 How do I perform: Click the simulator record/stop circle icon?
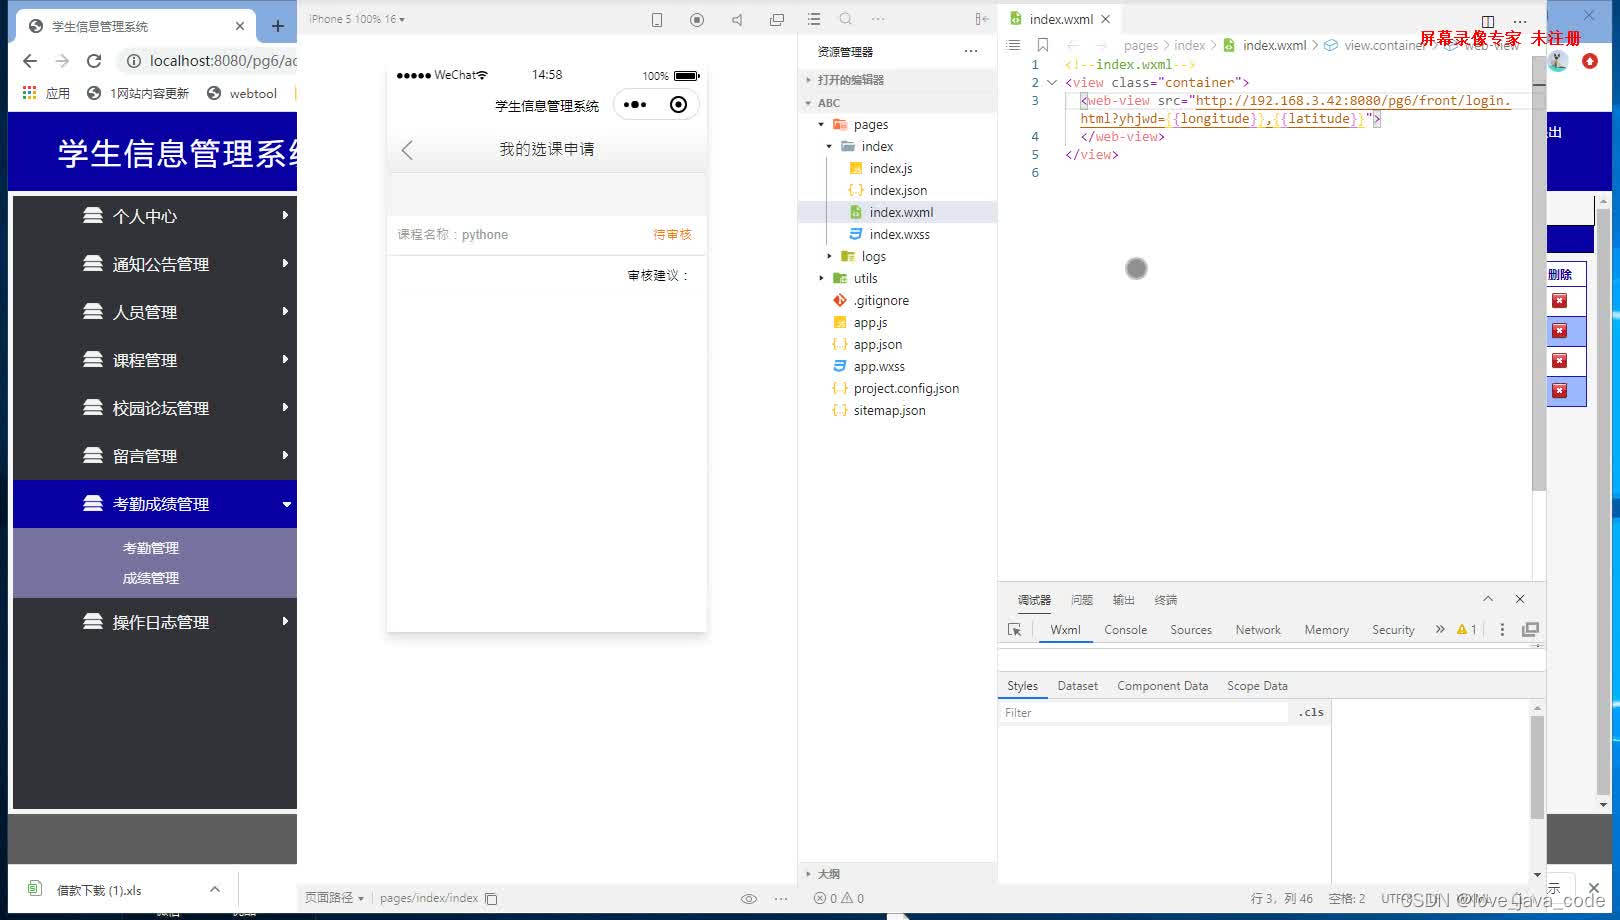pyautogui.click(x=697, y=19)
